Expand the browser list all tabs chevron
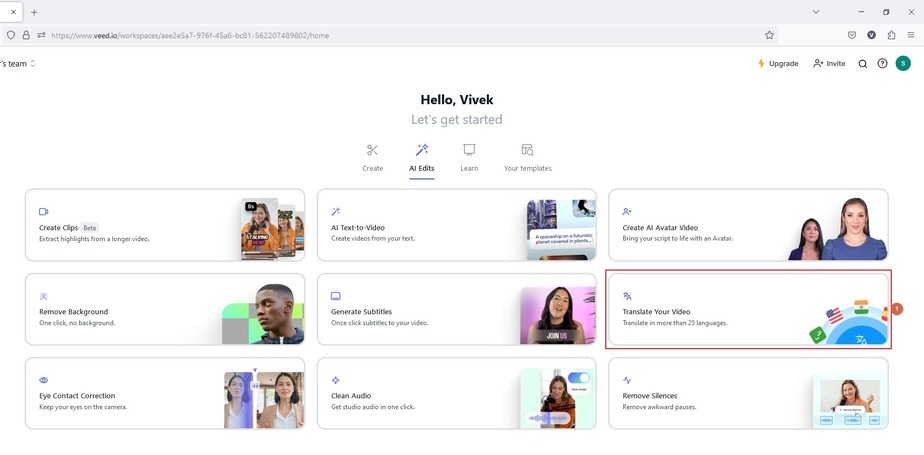Screen dimensions: 924x455 click(x=816, y=12)
